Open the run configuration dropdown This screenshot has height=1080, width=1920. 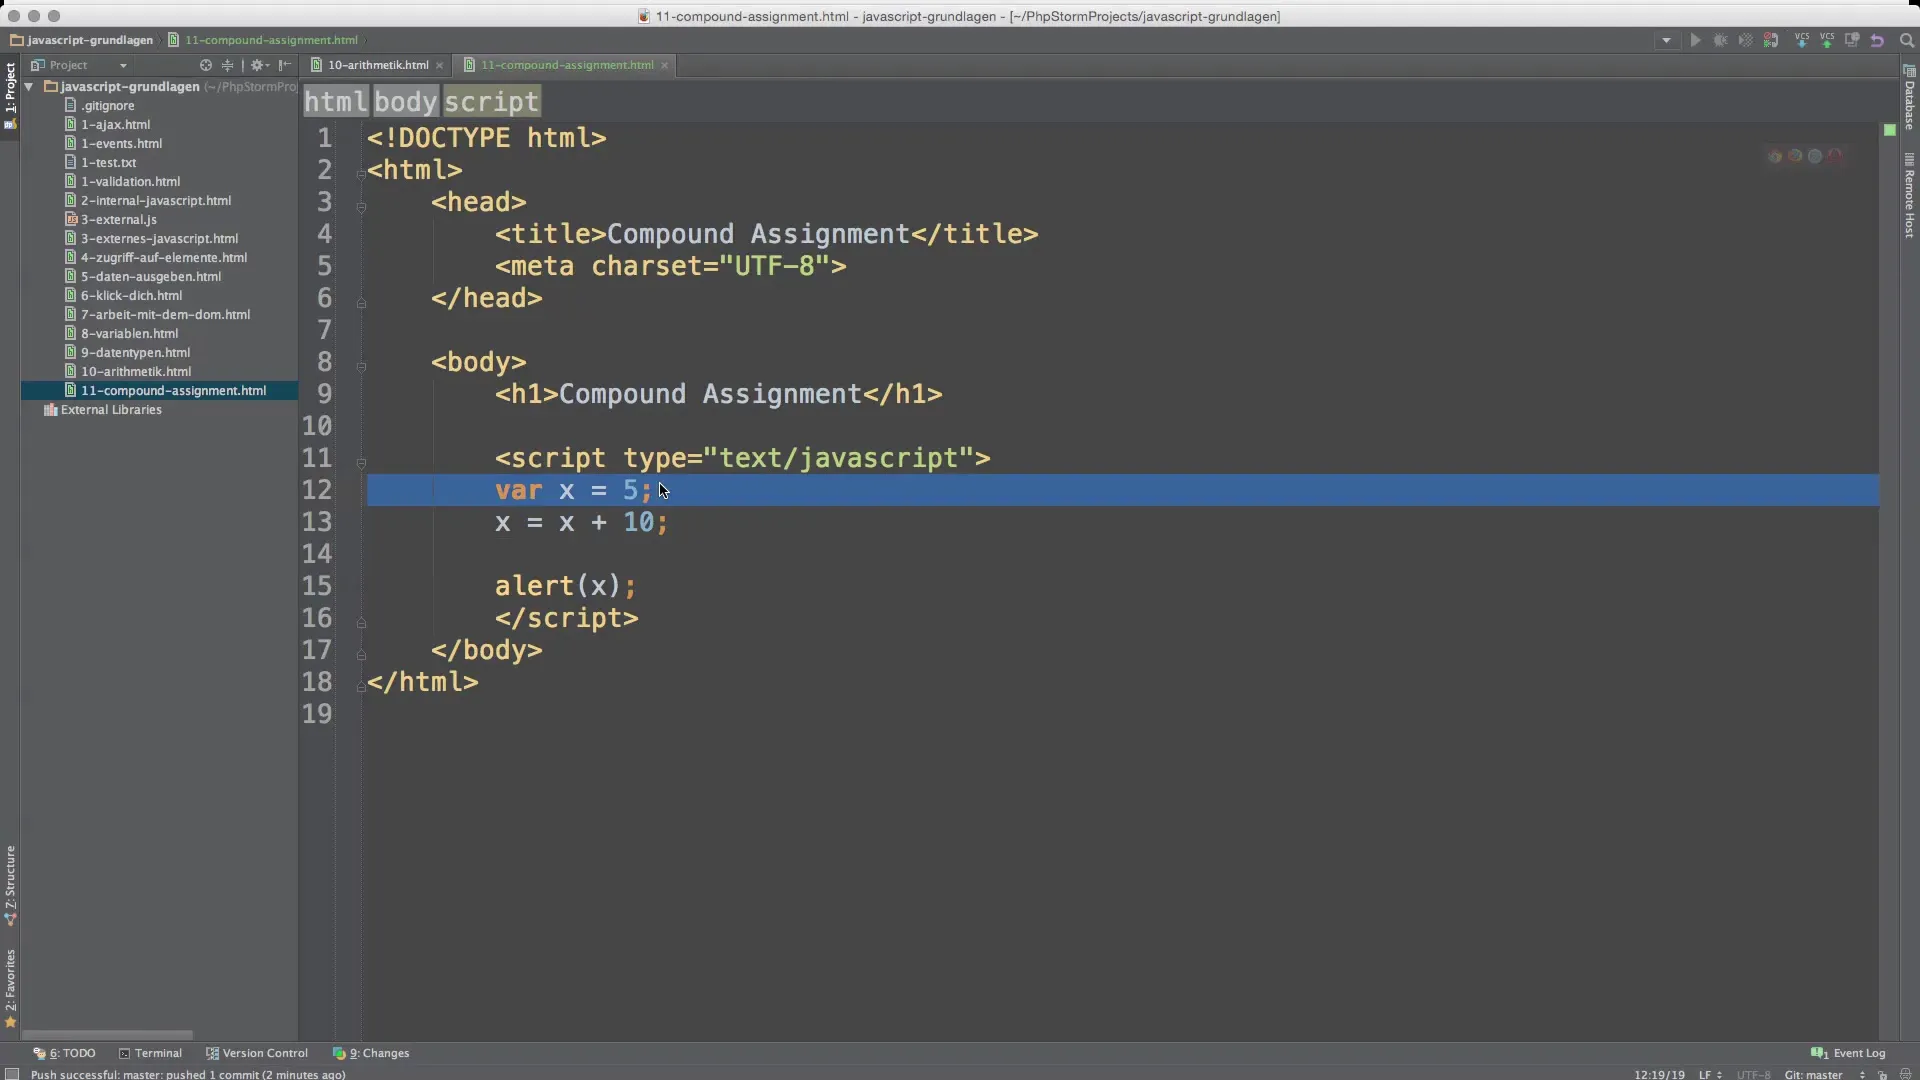(1666, 41)
